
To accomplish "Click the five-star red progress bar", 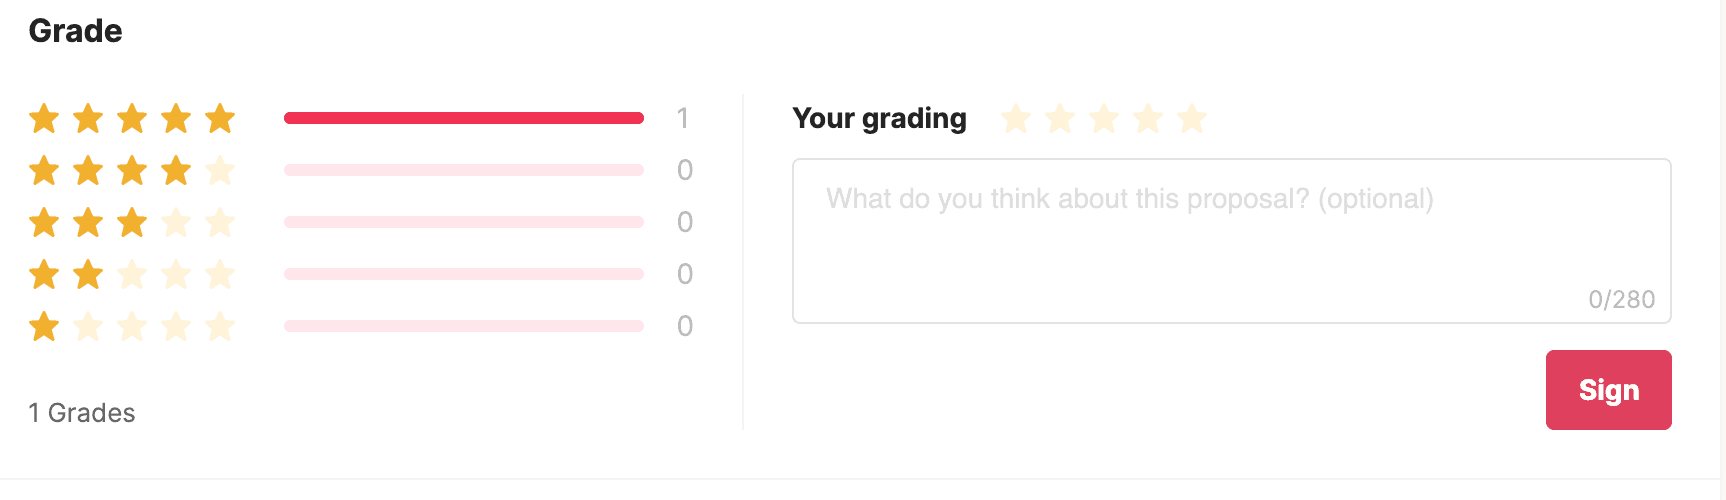I will click(x=464, y=118).
